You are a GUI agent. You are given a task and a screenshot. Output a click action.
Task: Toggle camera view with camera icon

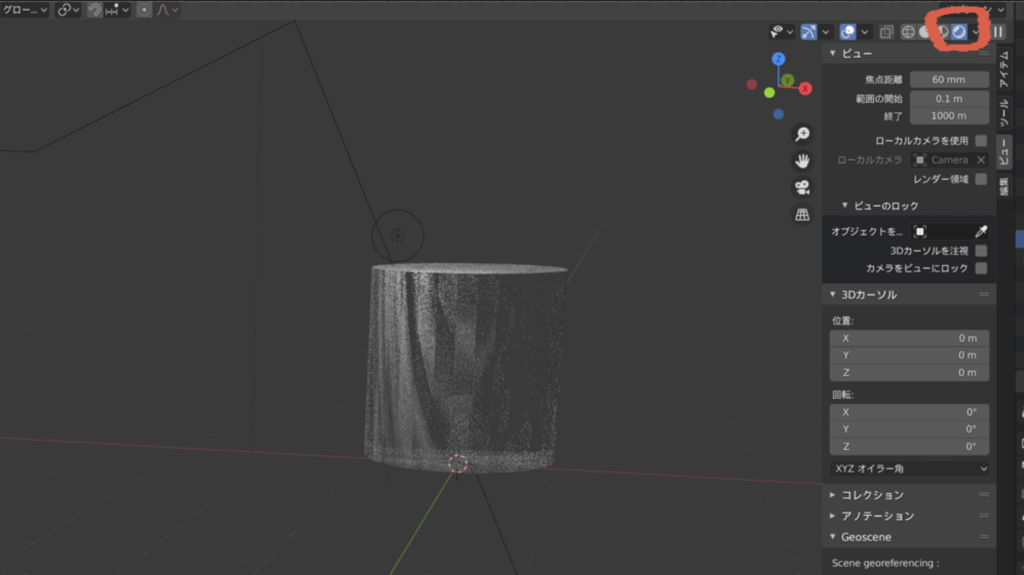coord(802,188)
